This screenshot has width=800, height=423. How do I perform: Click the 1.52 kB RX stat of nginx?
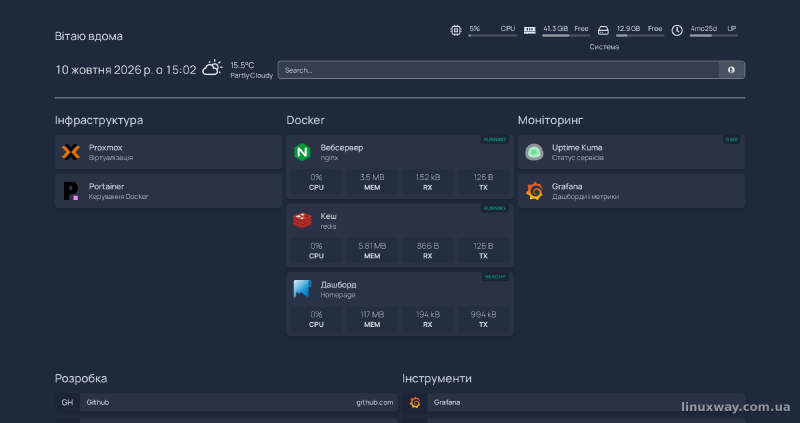pos(428,182)
